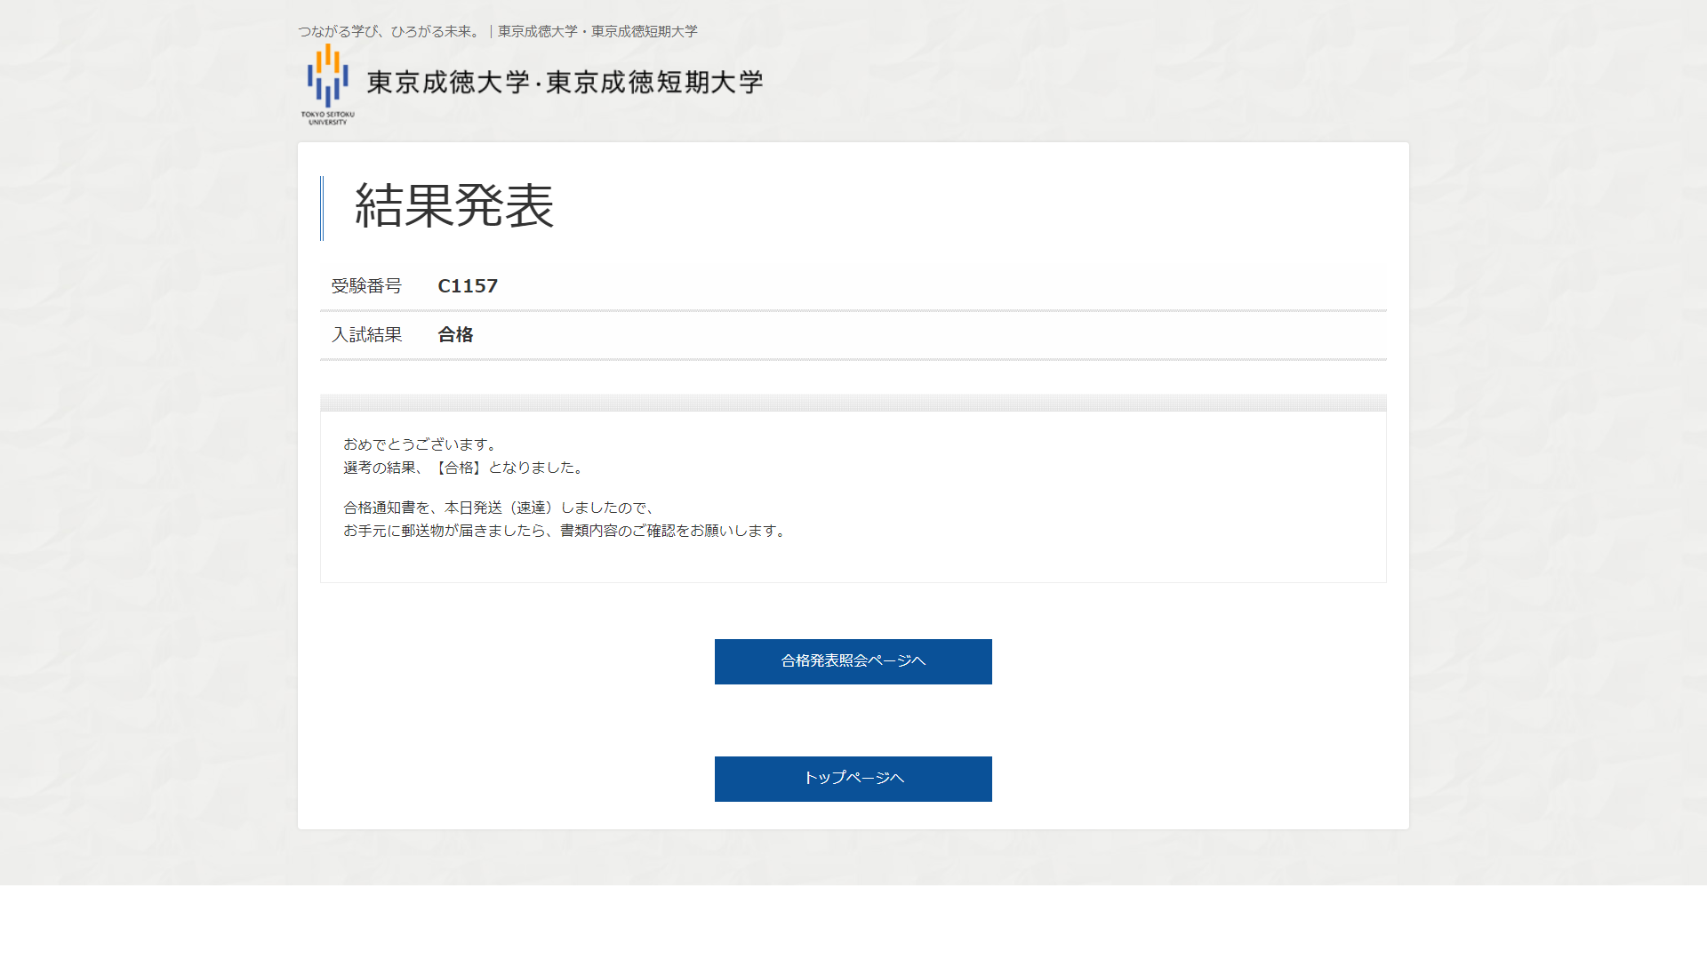Open the 合格発表照会ページへ button
This screenshot has height=960, width=1707.
(x=853, y=661)
